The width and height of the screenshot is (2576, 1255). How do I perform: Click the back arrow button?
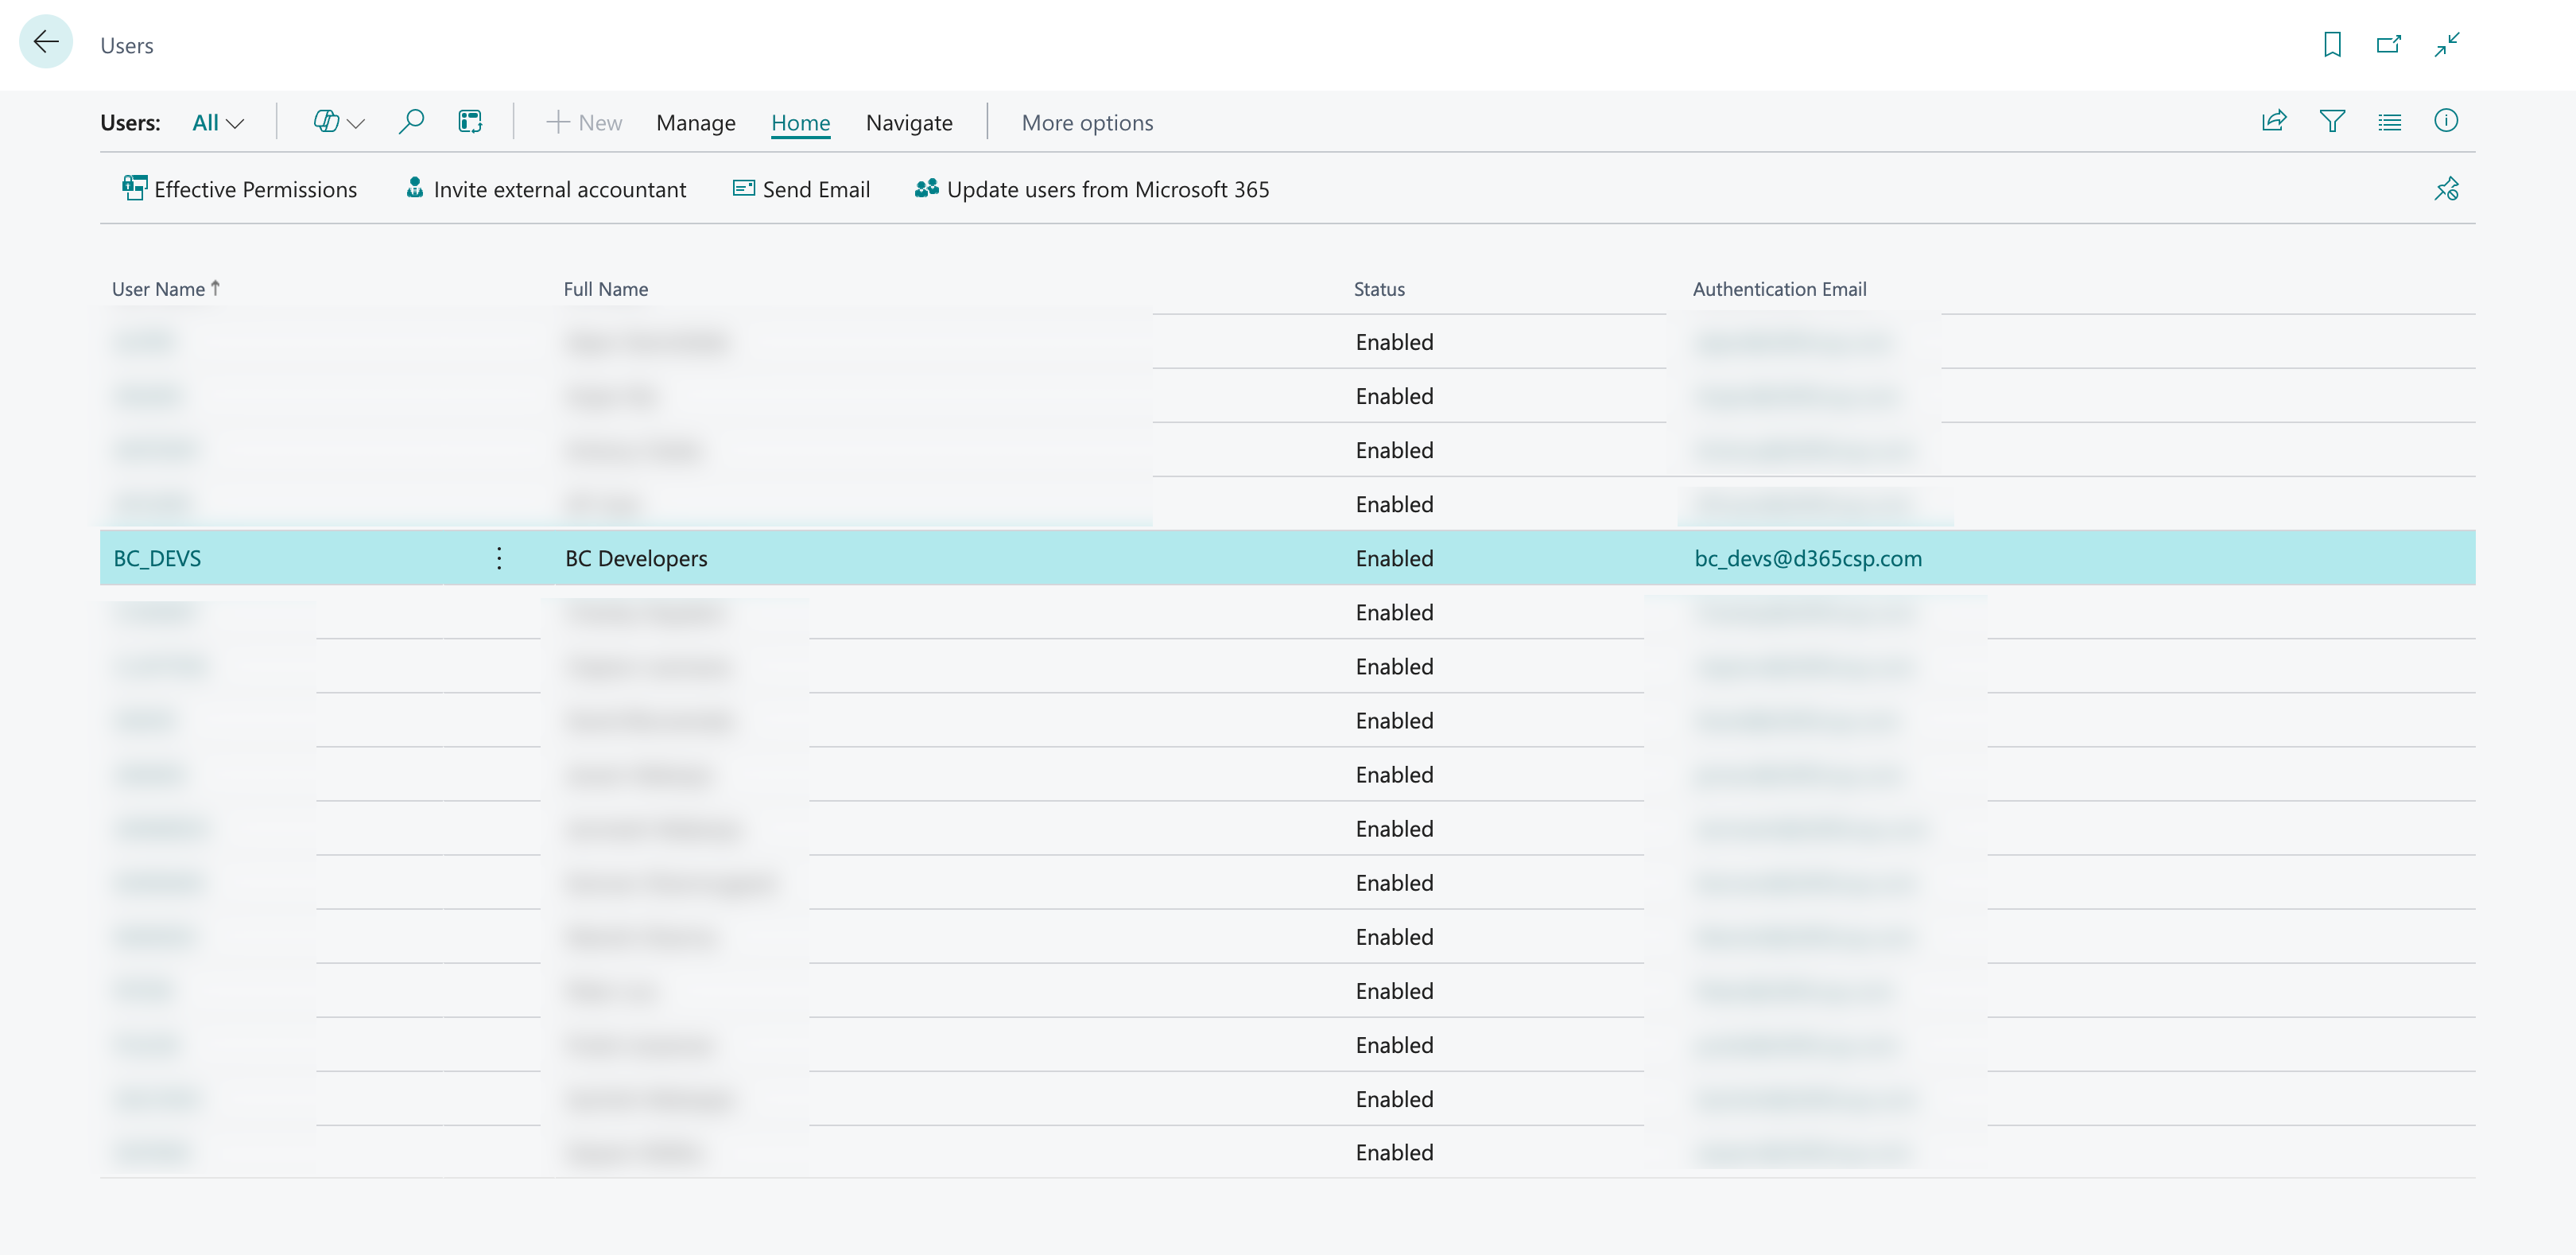[46, 42]
